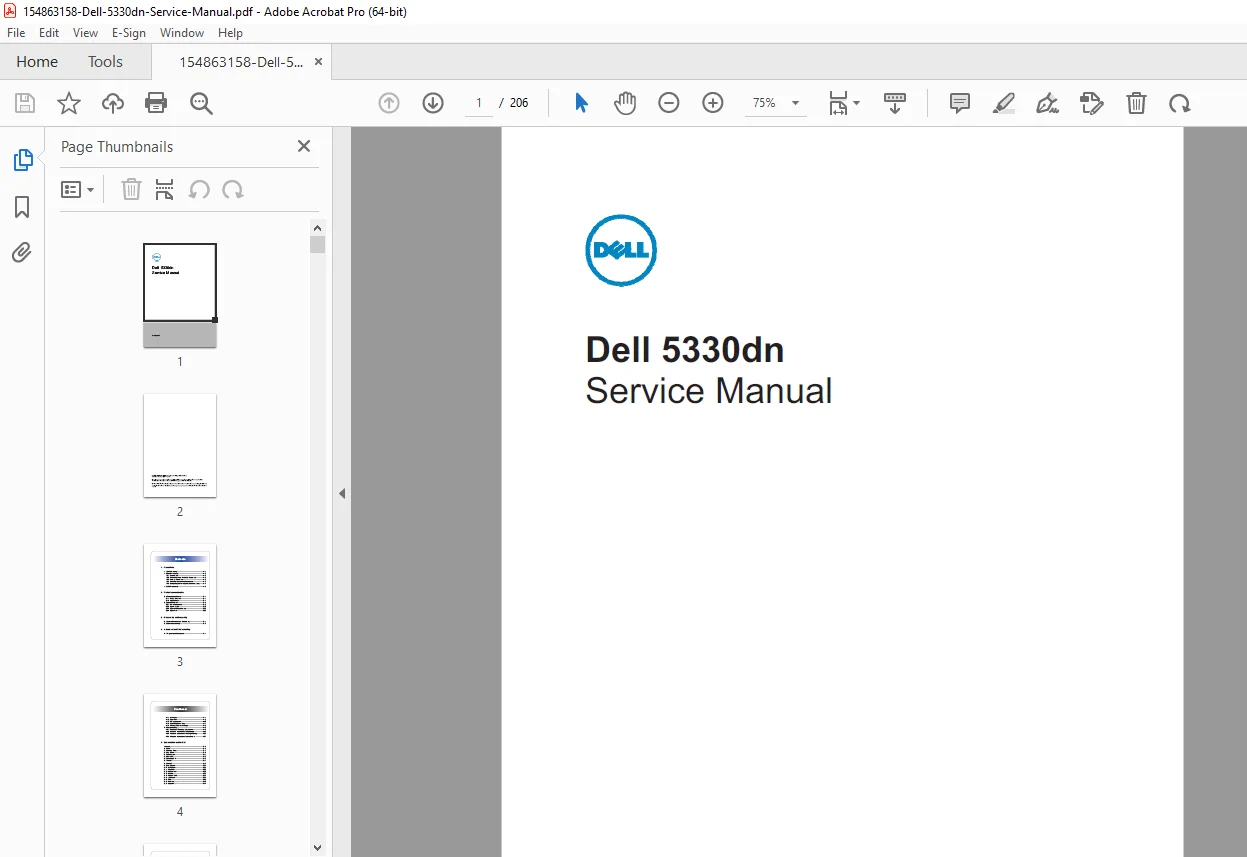Image resolution: width=1247 pixels, height=857 pixels.
Task: Open the Window menu
Action: point(182,33)
